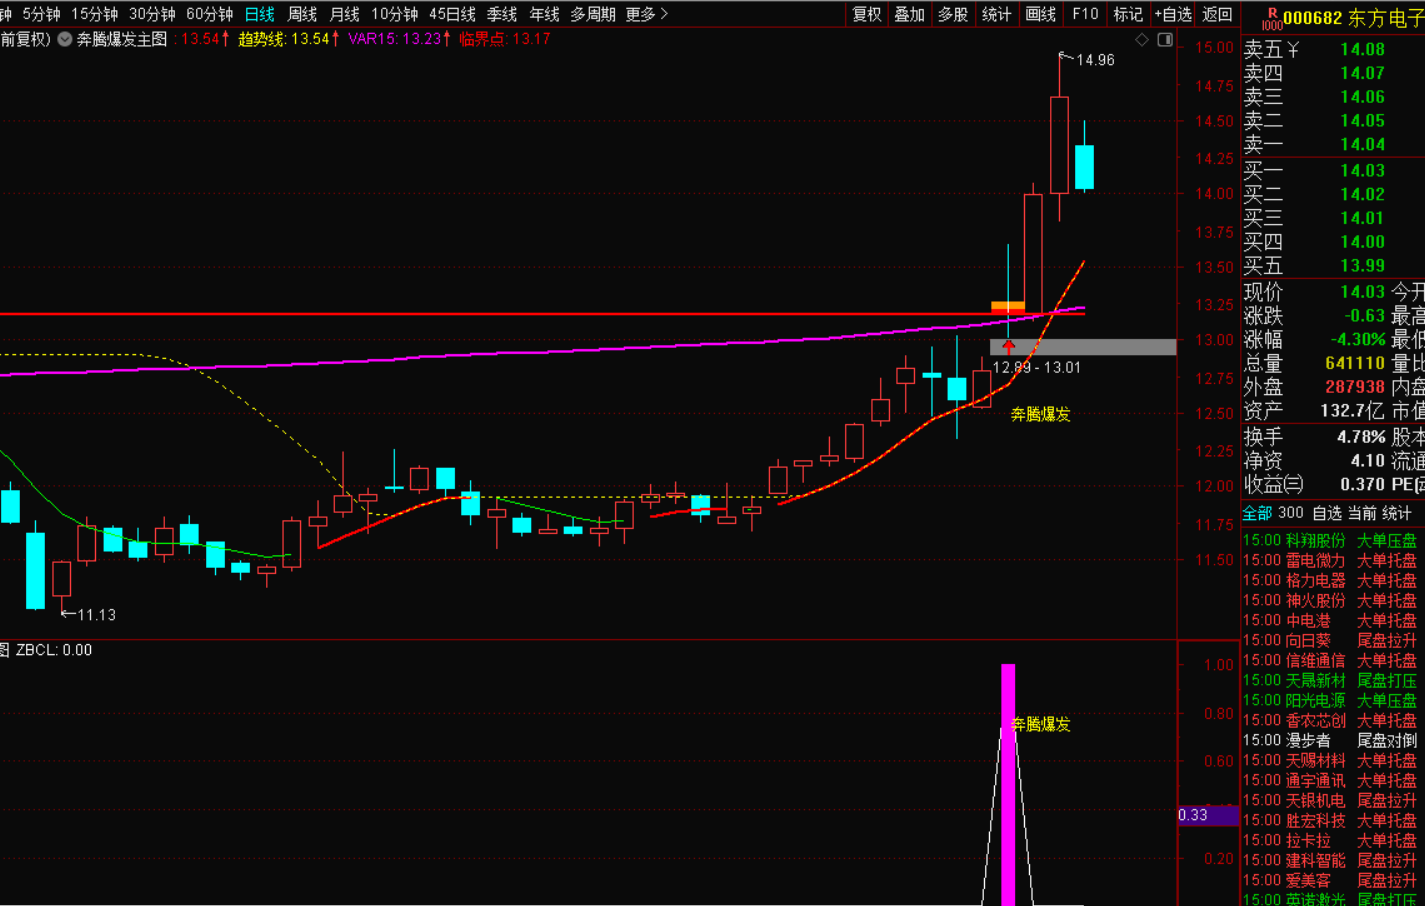Switch to 周线 weekly chart
1425x906 pixels.
[x=302, y=14]
